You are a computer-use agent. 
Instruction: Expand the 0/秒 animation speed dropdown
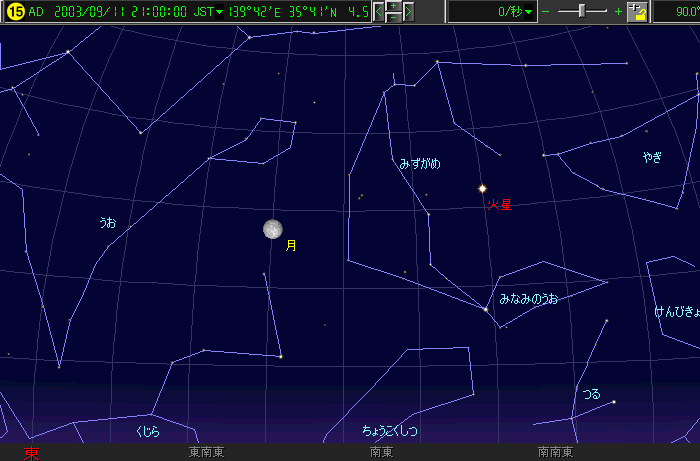tap(529, 12)
